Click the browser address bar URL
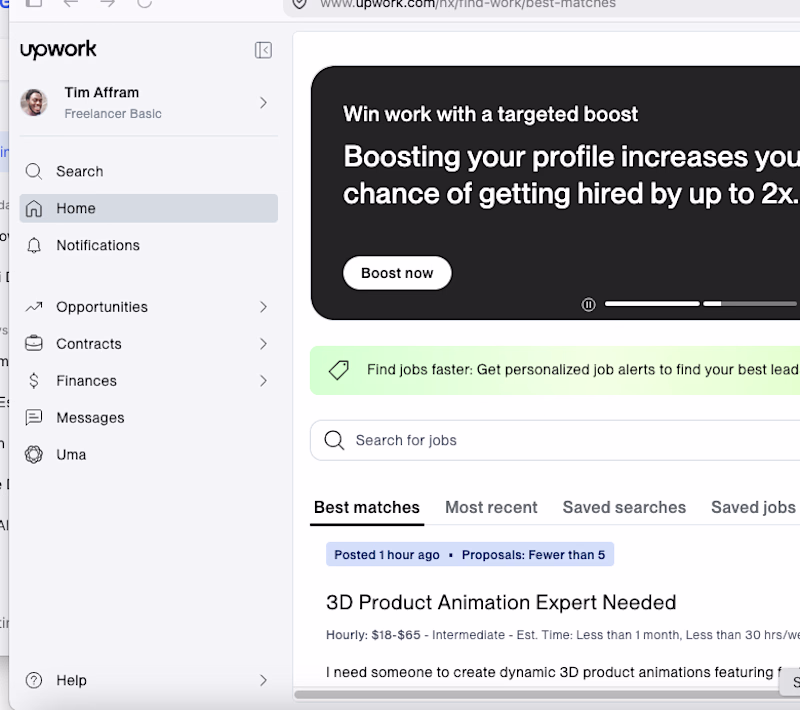Viewport: 800px width, 710px height. pyautogui.click(x=468, y=4)
